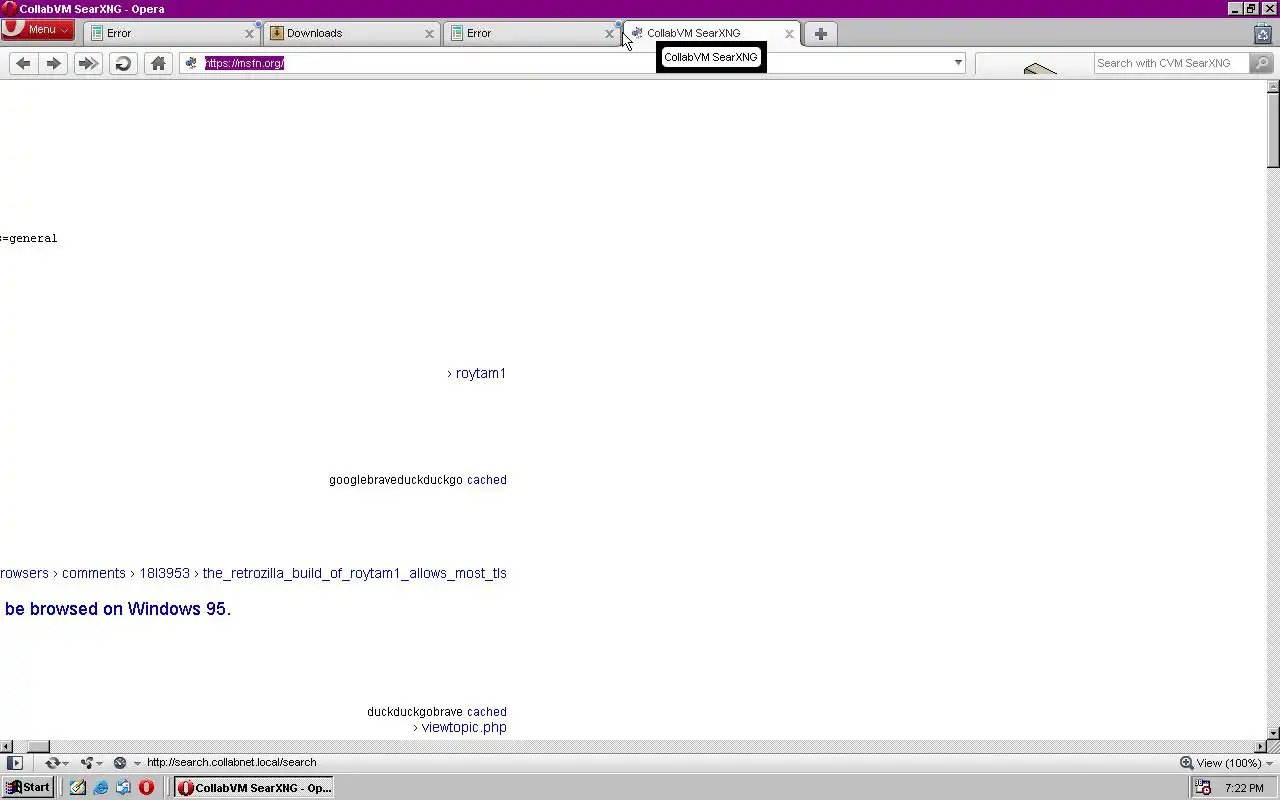The width and height of the screenshot is (1280, 800).
Task: Click the '=general' text
Action: [29, 238]
